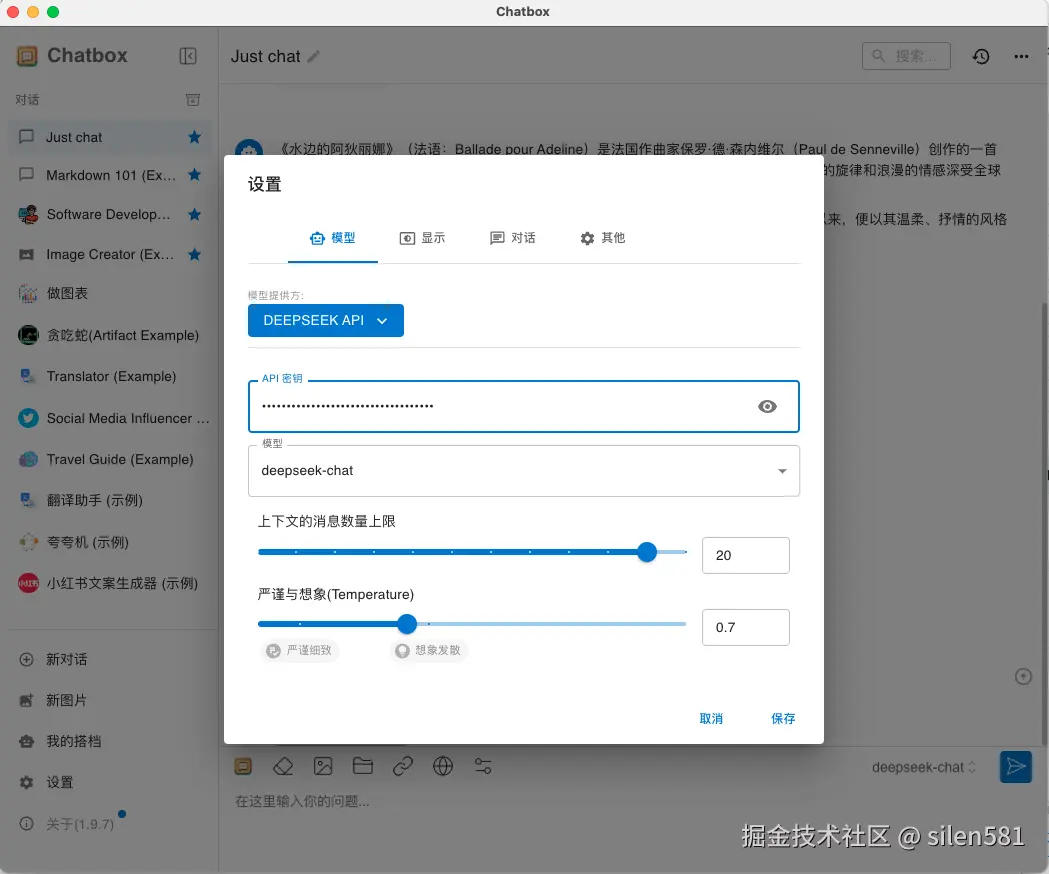
Task: Click 取消 to cancel settings
Action: 710,719
